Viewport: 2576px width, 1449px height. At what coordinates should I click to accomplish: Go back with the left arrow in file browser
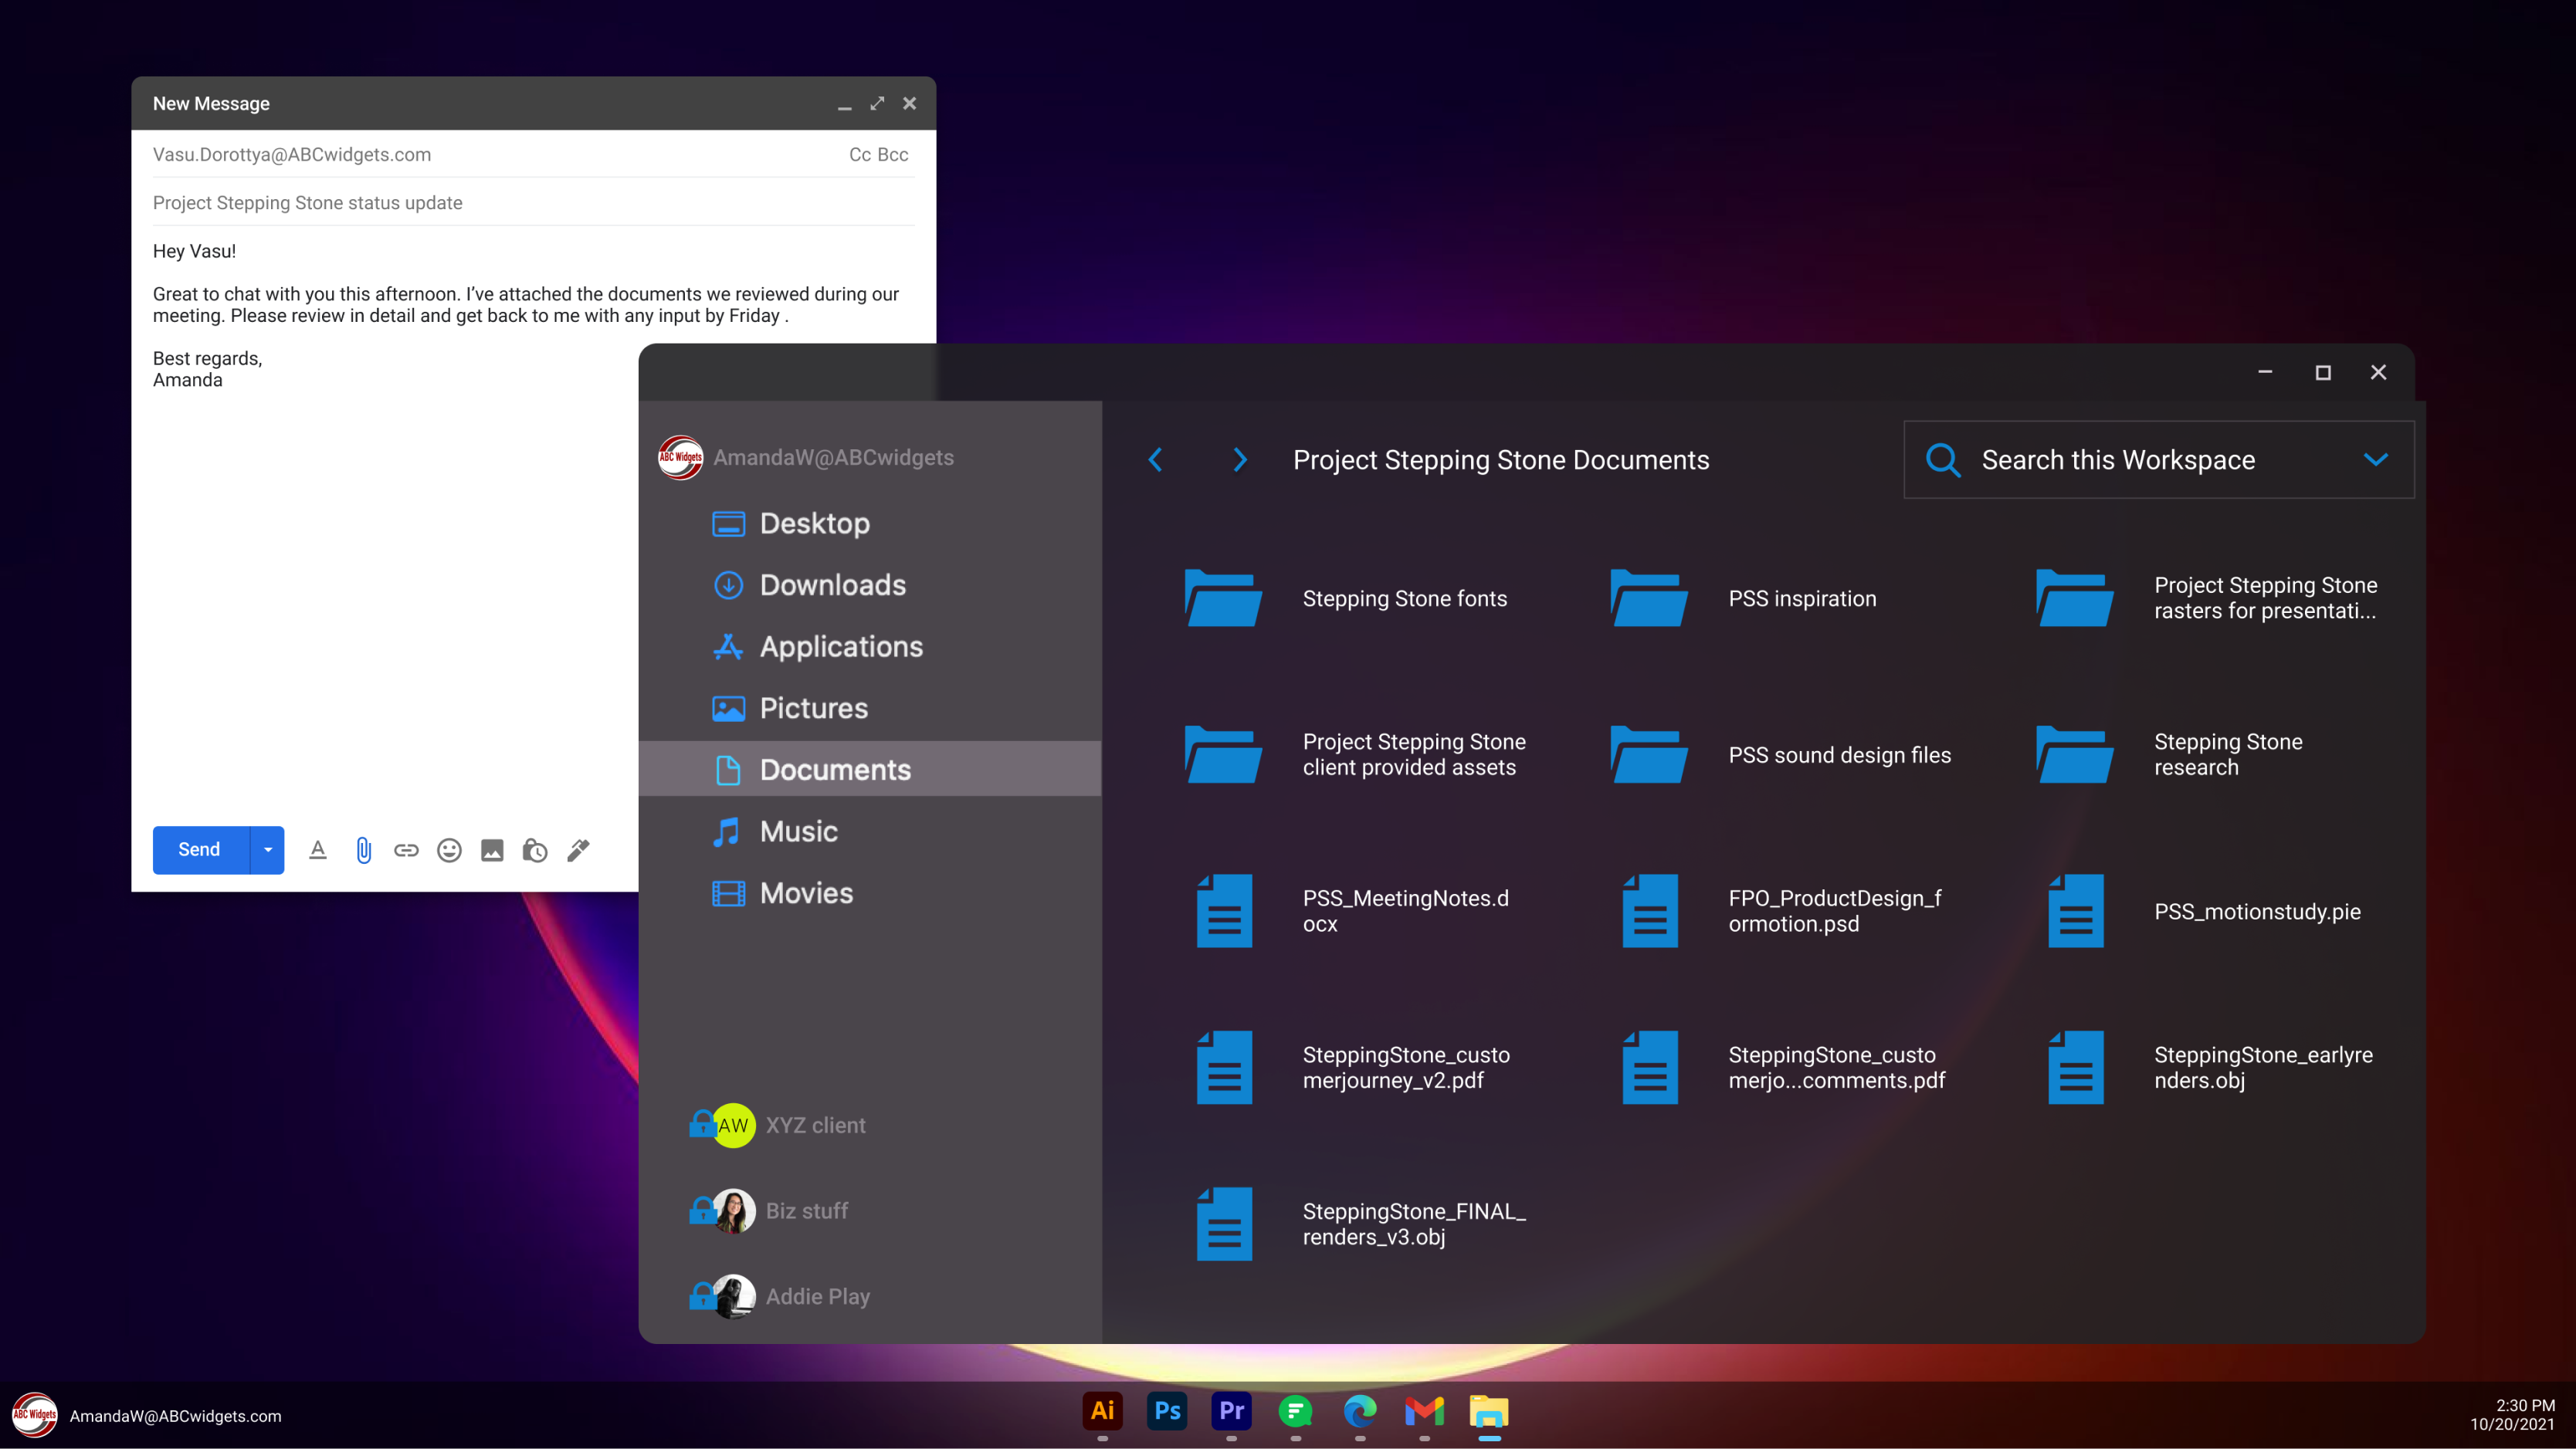pyautogui.click(x=1156, y=460)
